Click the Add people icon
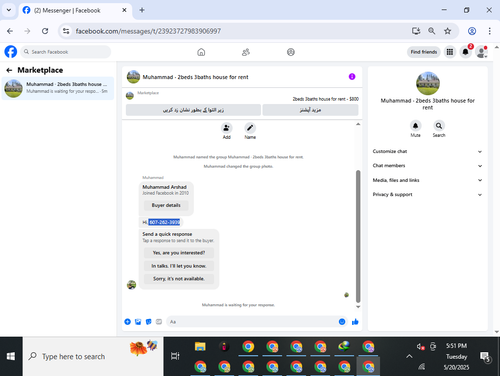The height and width of the screenshot is (376, 500). point(227,128)
